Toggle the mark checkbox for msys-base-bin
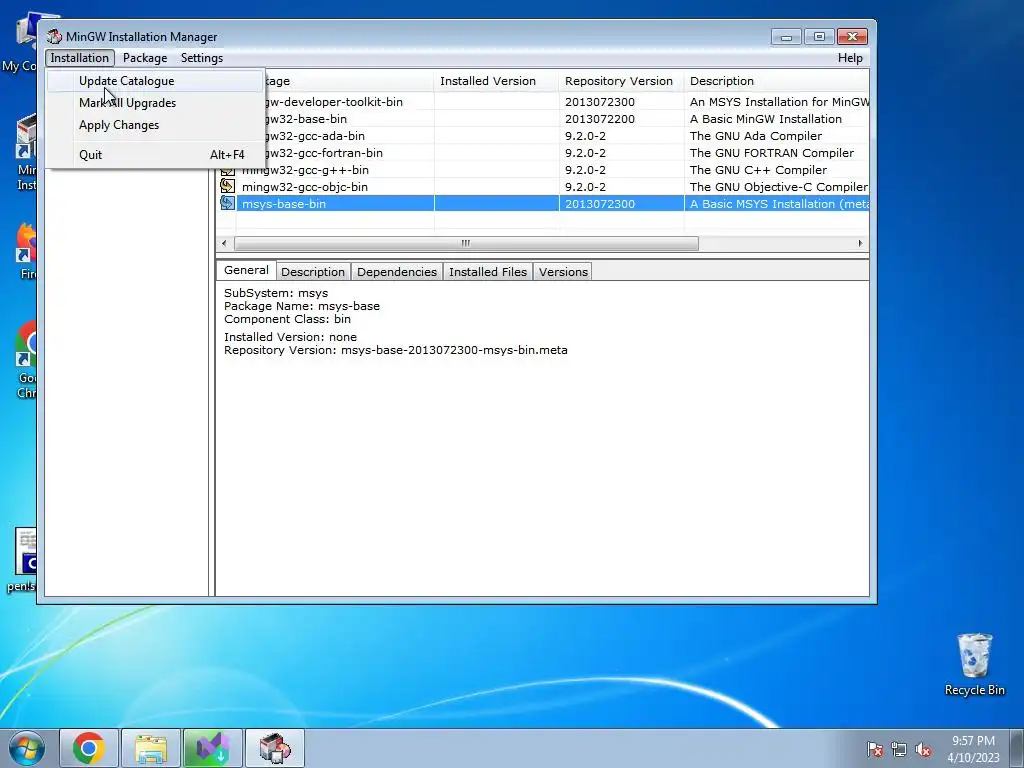The width and height of the screenshot is (1024, 768). (x=227, y=203)
